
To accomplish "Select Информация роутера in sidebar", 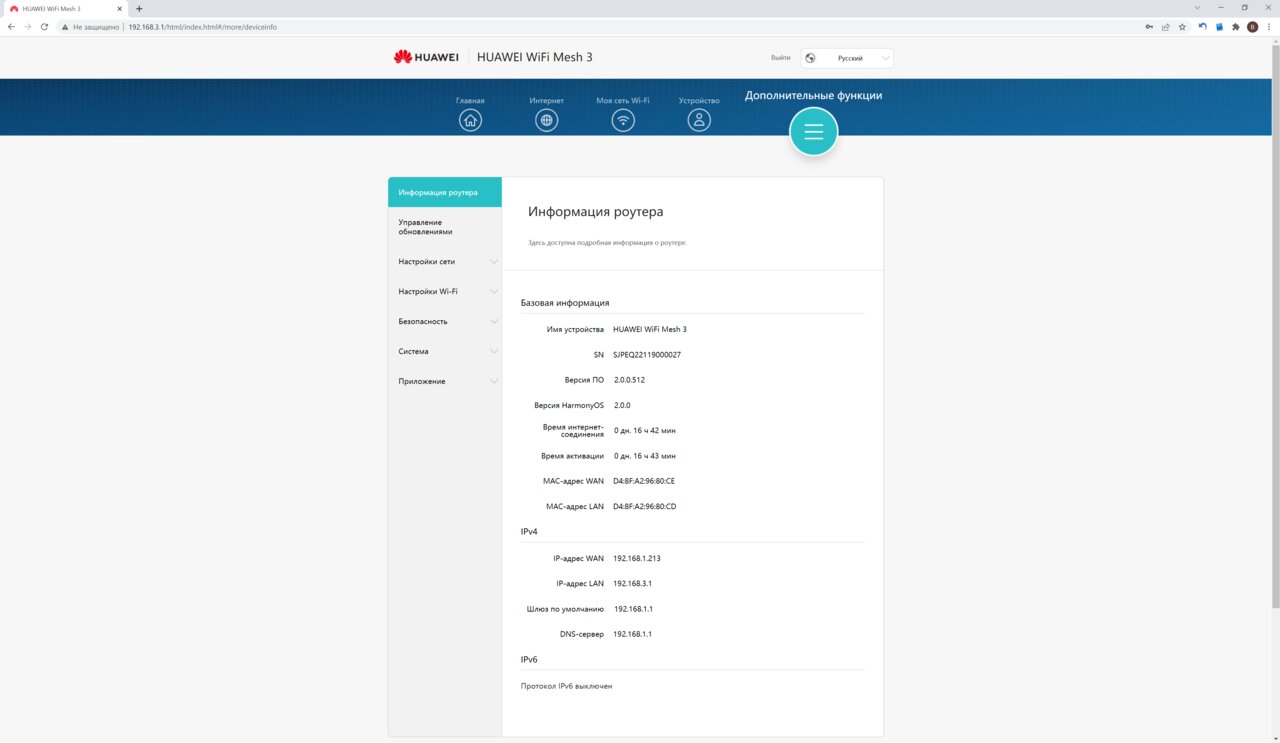I will coord(445,192).
